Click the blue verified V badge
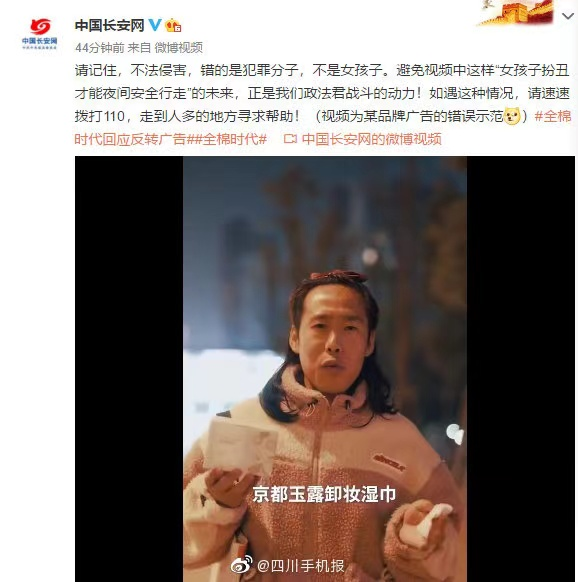 [x=155, y=25]
